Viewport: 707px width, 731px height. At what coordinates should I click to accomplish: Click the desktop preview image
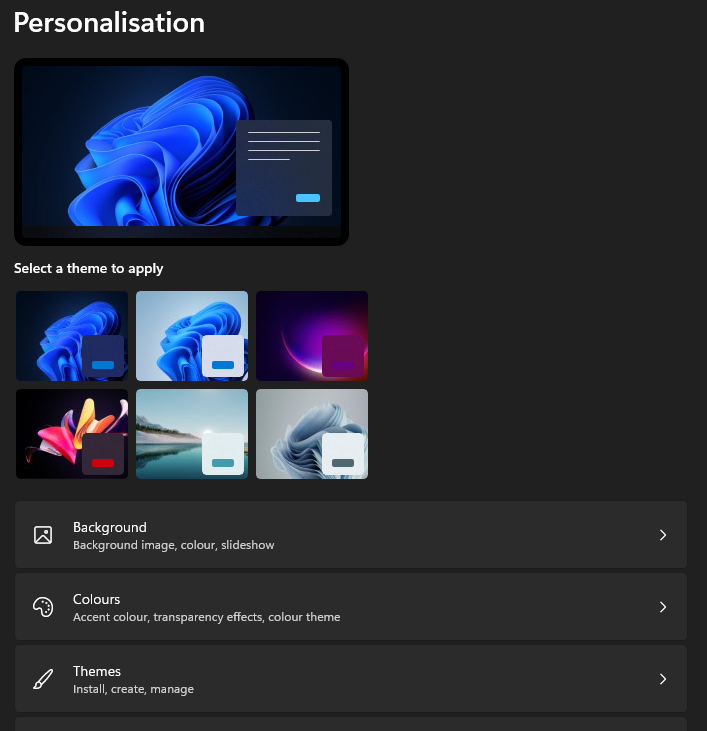pos(181,152)
